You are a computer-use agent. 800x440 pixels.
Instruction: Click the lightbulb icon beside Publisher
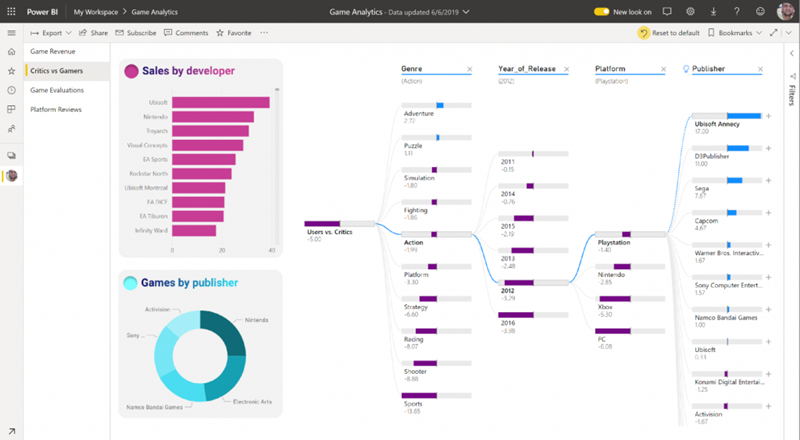[x=685, y=70]
